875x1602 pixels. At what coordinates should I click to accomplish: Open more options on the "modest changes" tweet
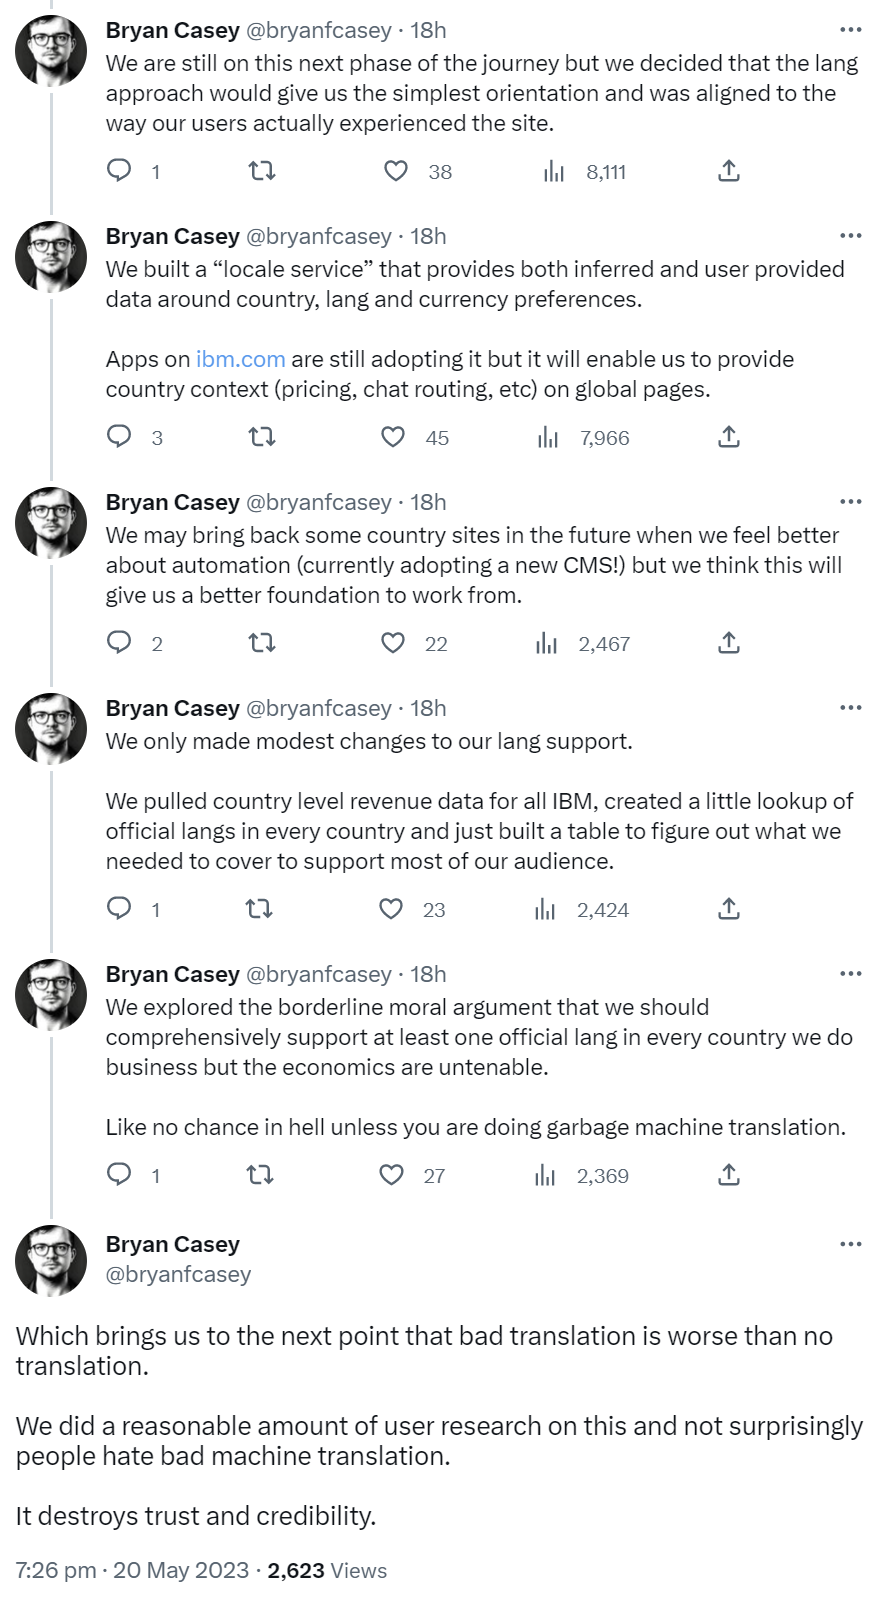(x=850, y=708)
